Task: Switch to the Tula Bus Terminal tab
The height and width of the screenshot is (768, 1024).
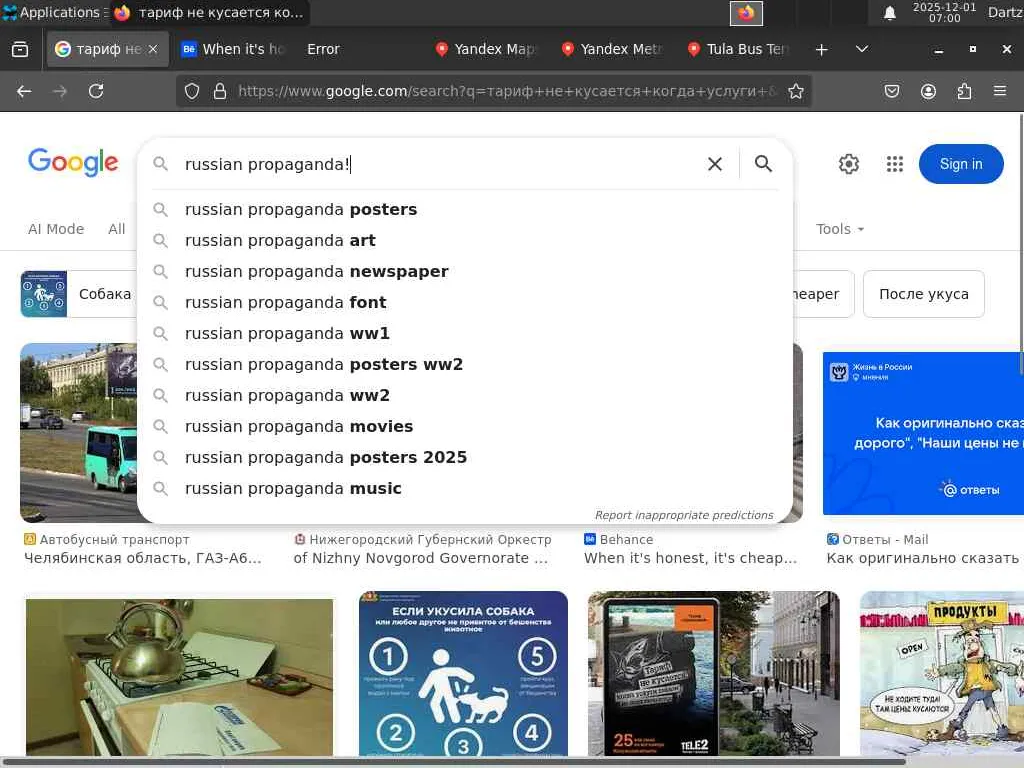Action: (739, 49)
